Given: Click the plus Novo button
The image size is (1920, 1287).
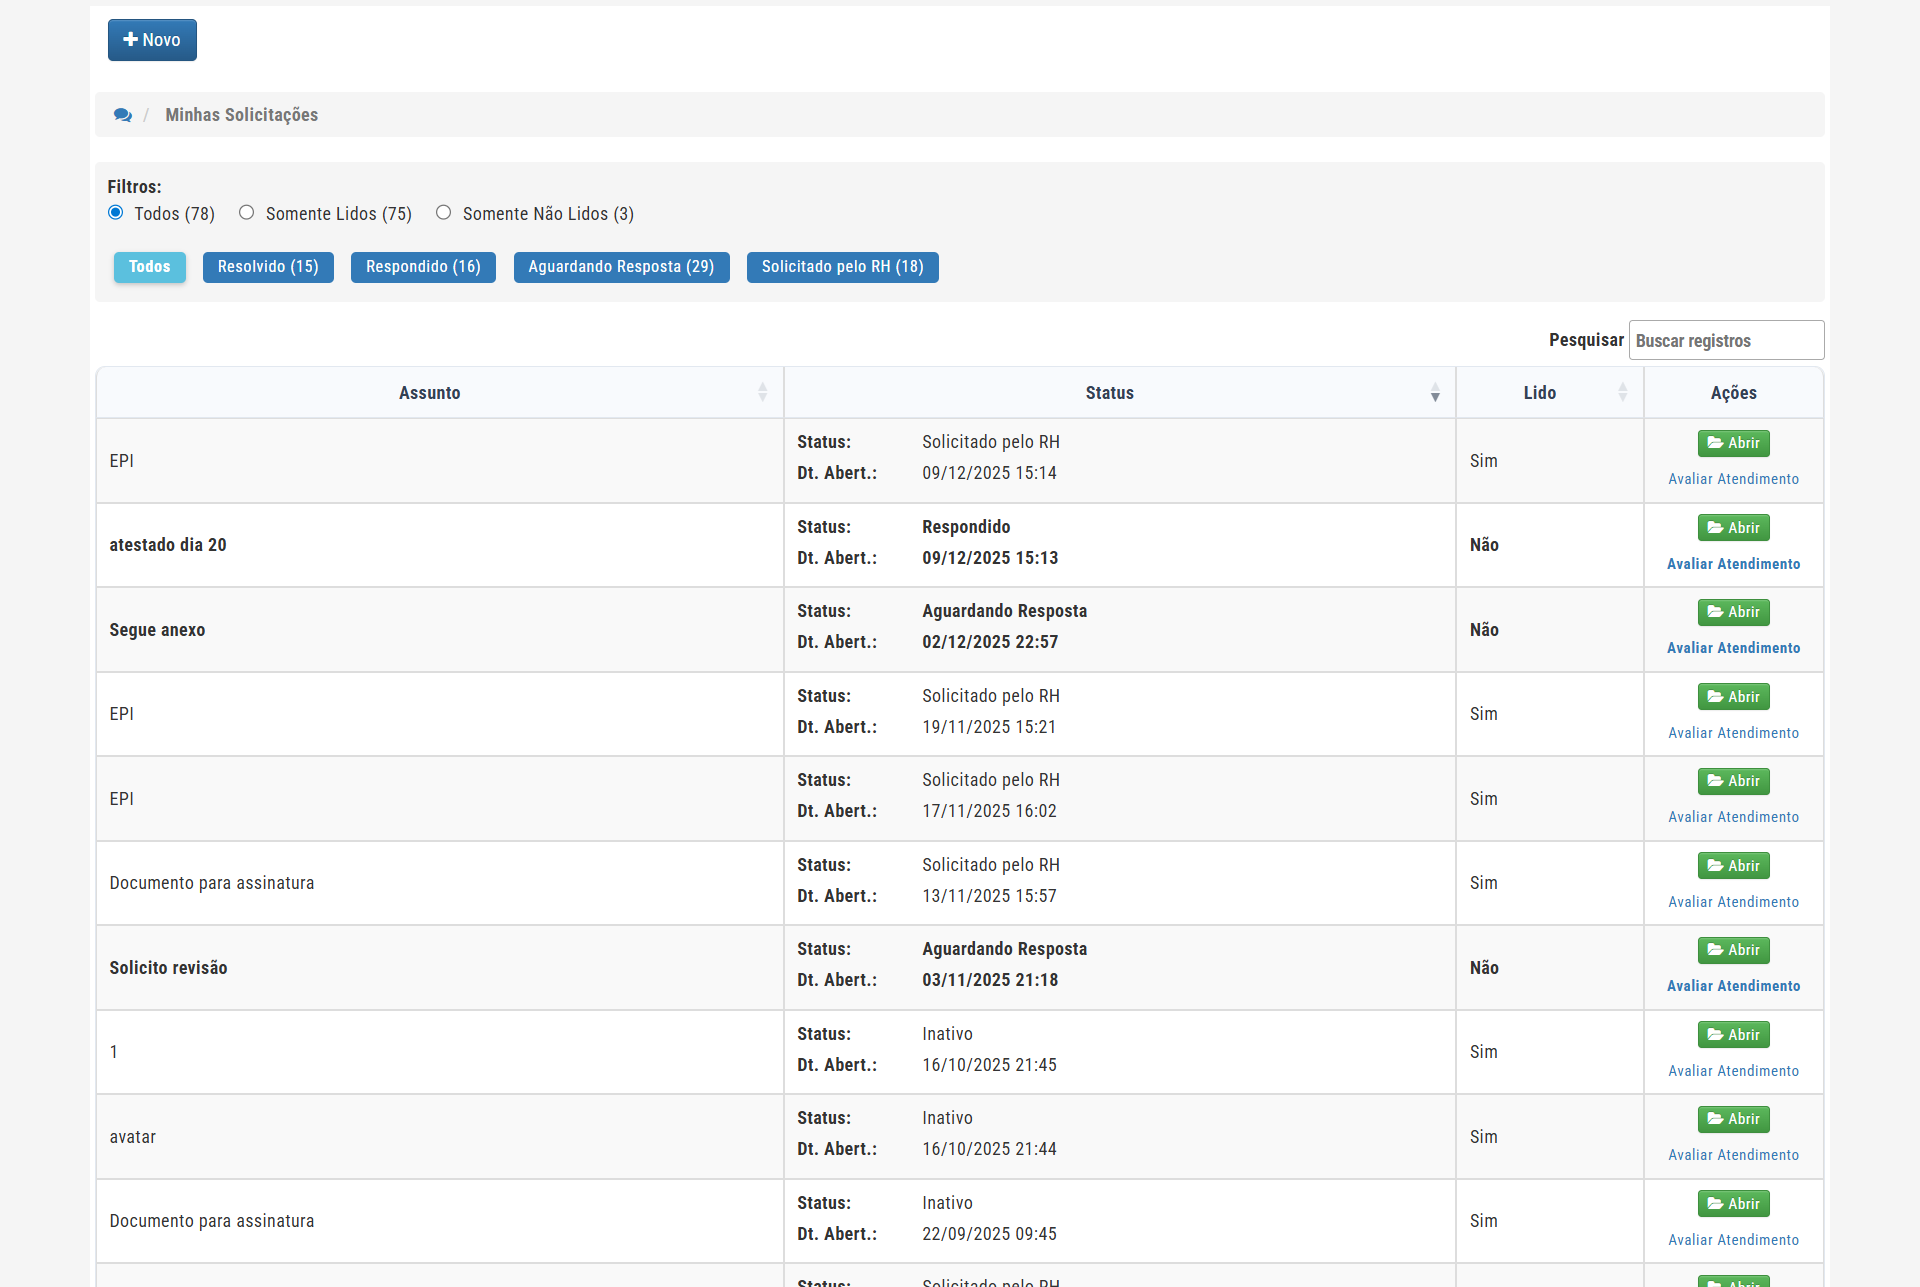Looking at the screenshot, I should tap(152, 40).
